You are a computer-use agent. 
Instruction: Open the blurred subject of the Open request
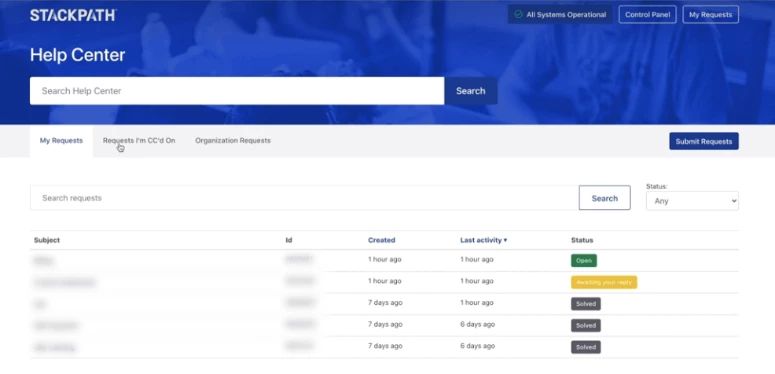pos(44,260)
